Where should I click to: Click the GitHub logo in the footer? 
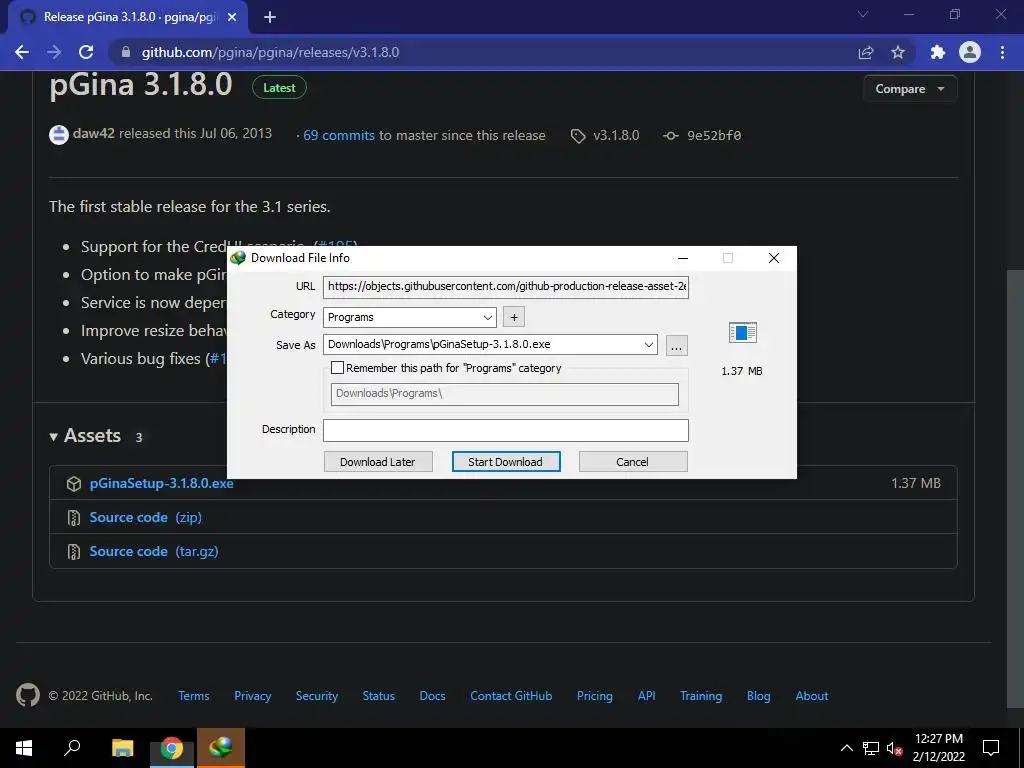[x=27, y=695]
